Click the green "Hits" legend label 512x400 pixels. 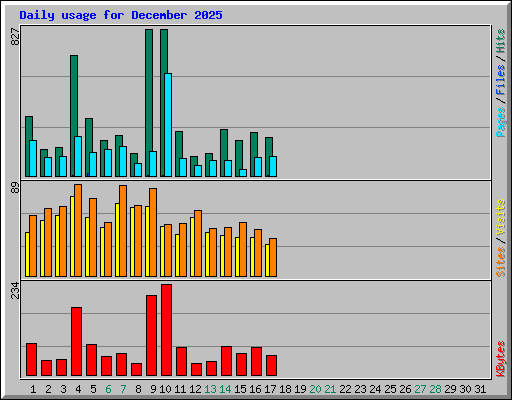tap(500, 41)
